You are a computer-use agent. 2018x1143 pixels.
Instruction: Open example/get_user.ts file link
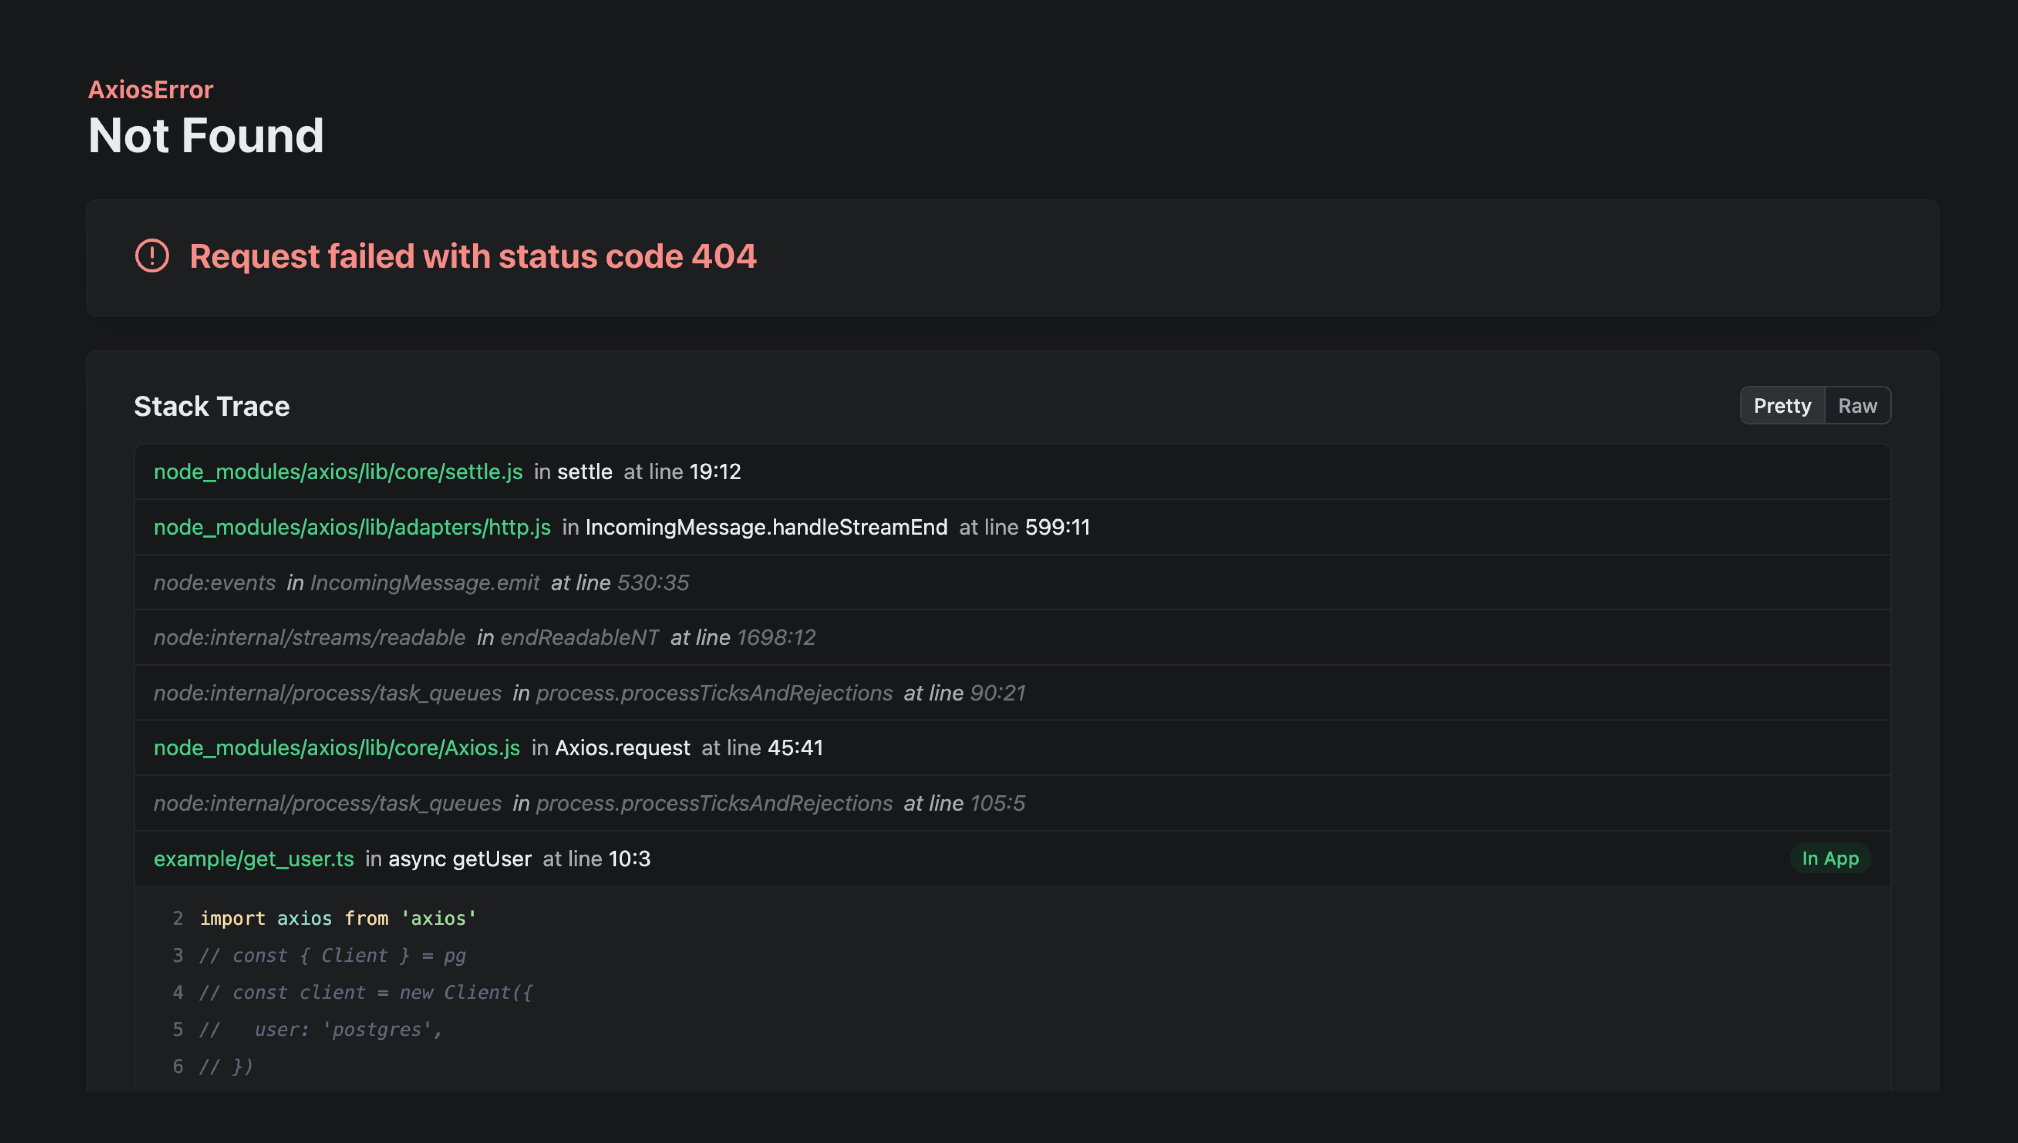click(254, 859)
